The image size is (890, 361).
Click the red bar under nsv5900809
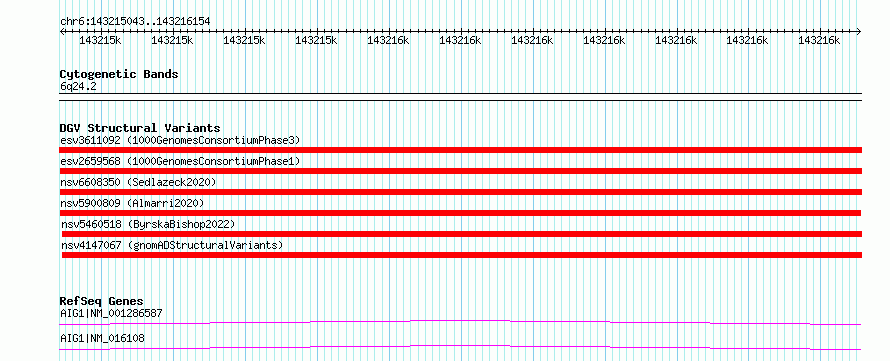(460, 213)
